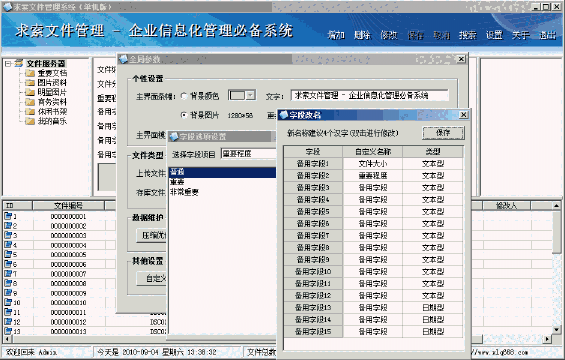The image size is (565, 360).
Task: Select 重要 in the option list
Action: (x=222, y=182)
